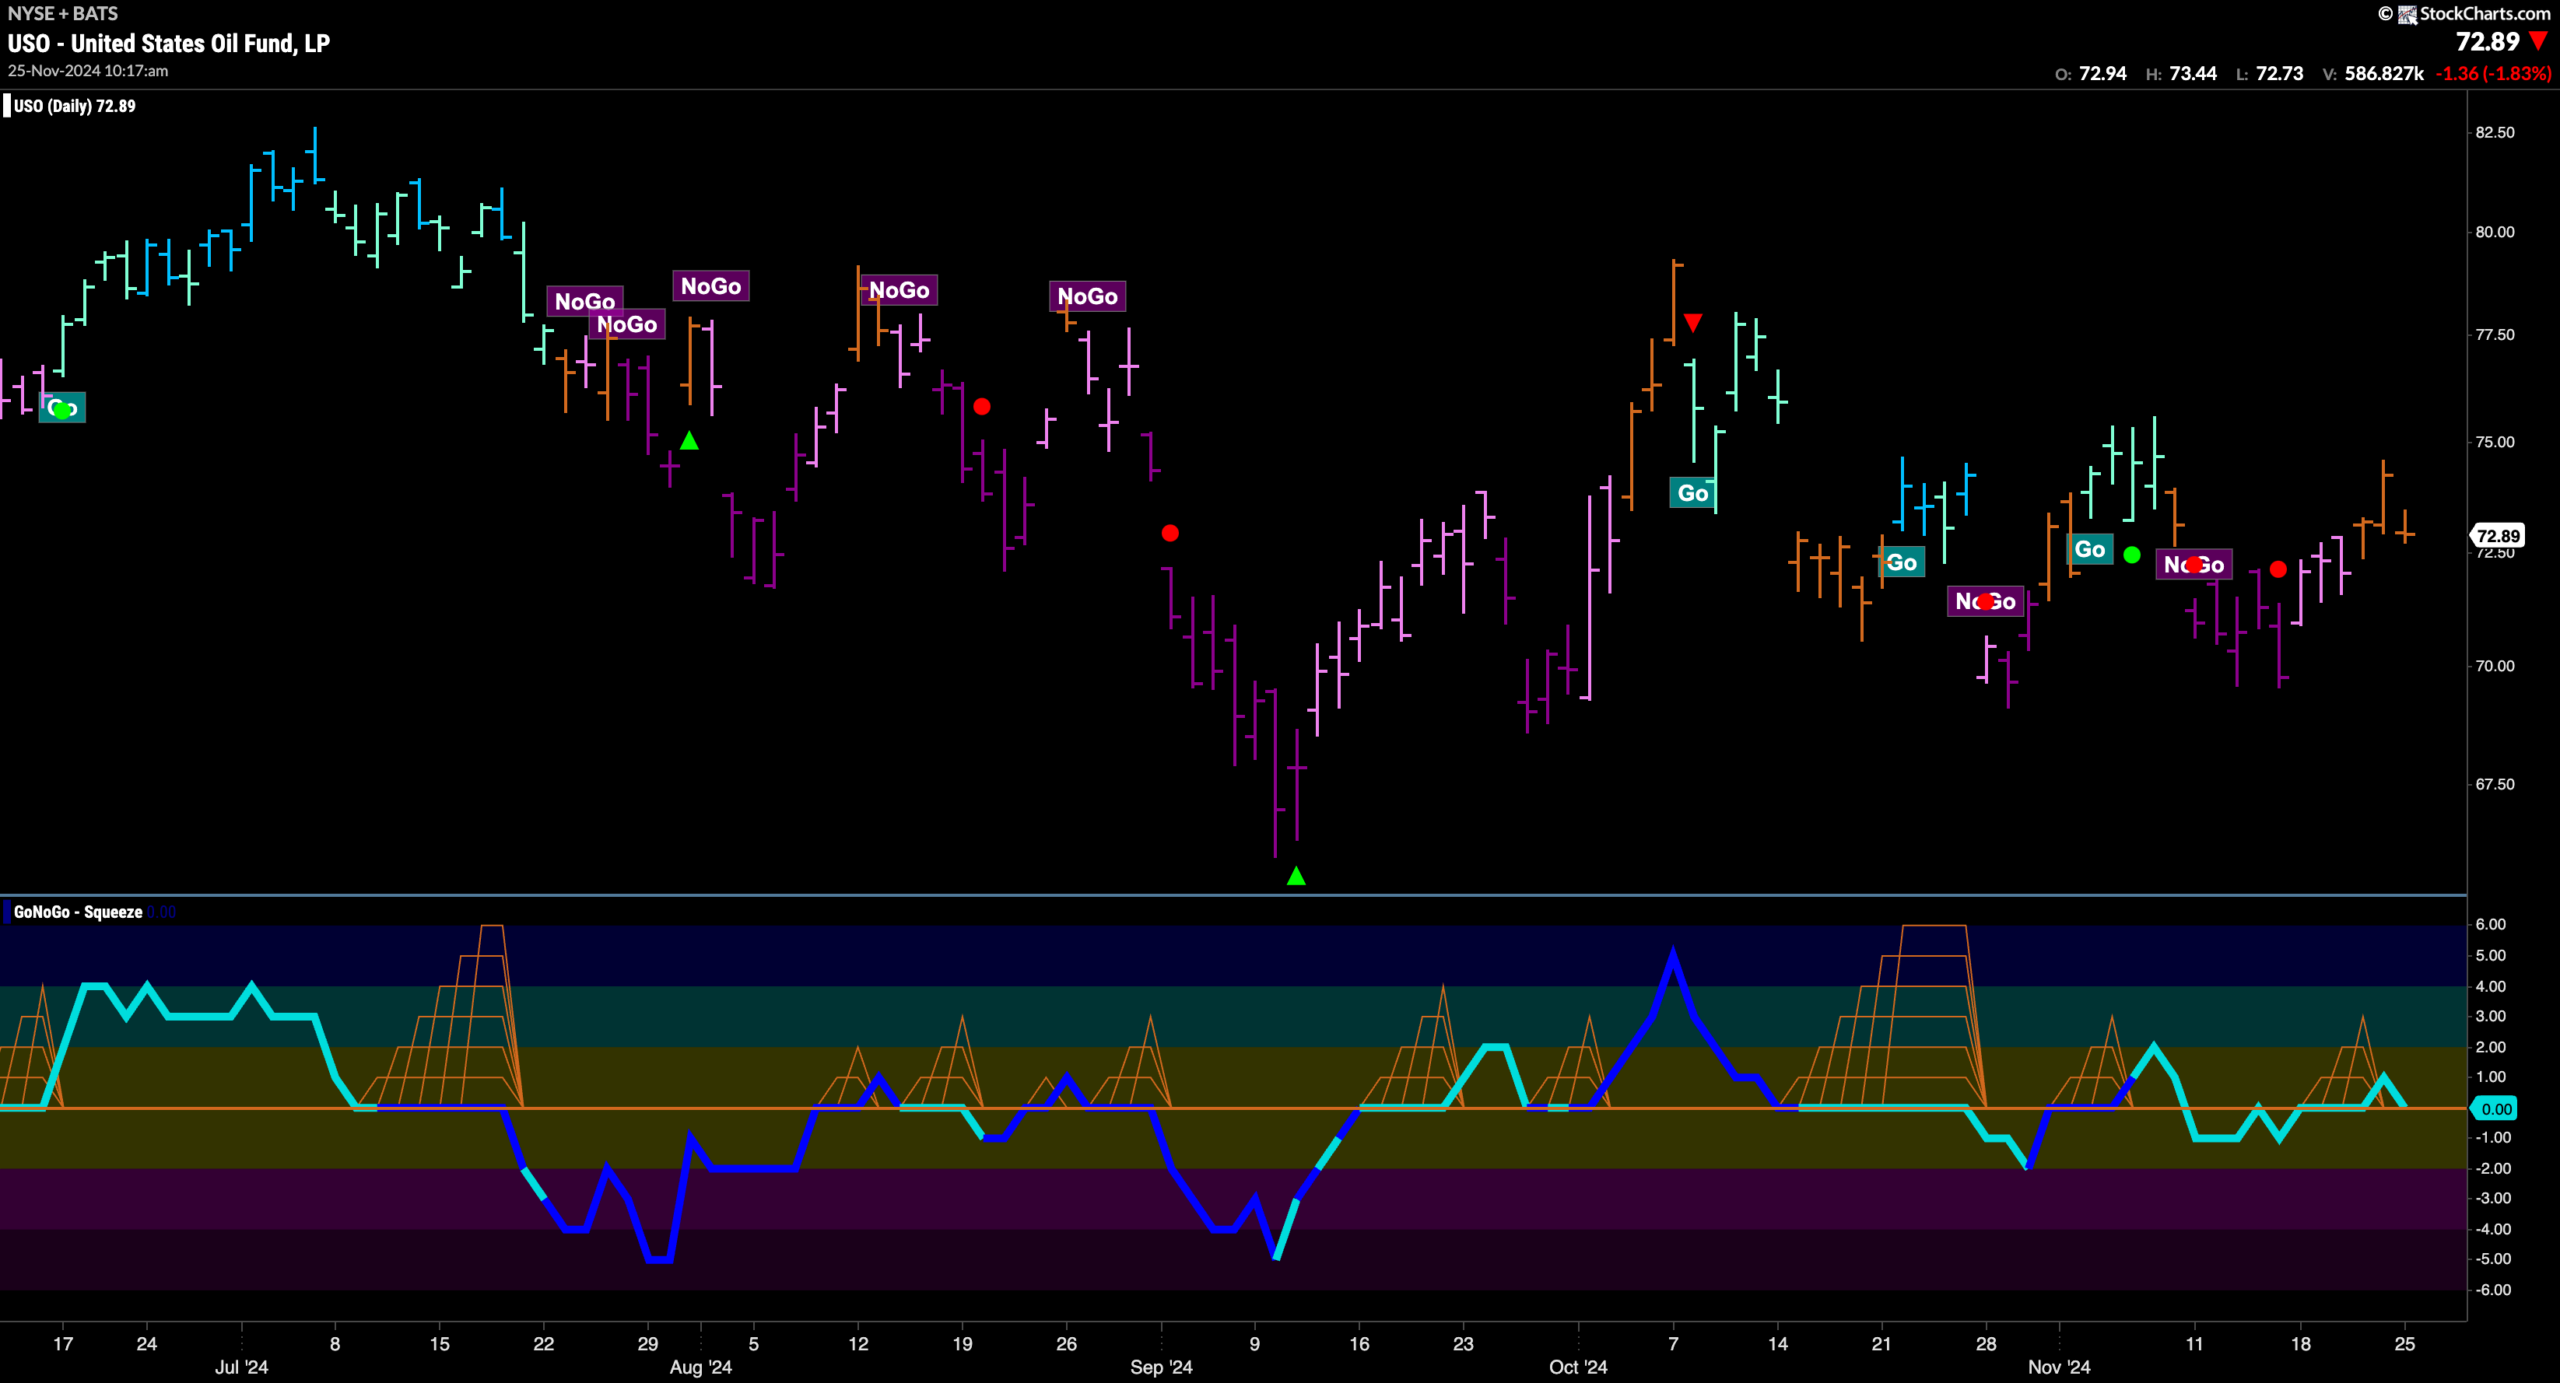Click the green up-triangle near Aug 1
The width and height of the screenshot is (2560, 1383).
click(x=689, y=440)
